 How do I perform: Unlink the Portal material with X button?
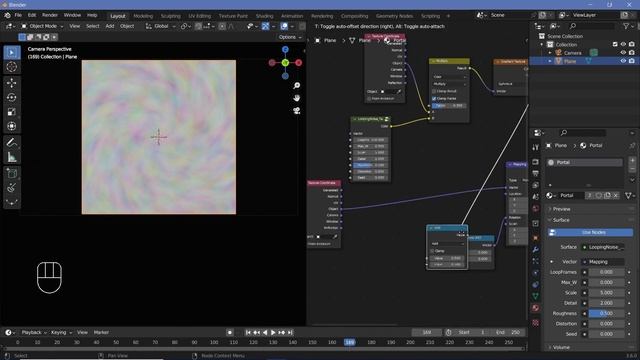point(616,196)
